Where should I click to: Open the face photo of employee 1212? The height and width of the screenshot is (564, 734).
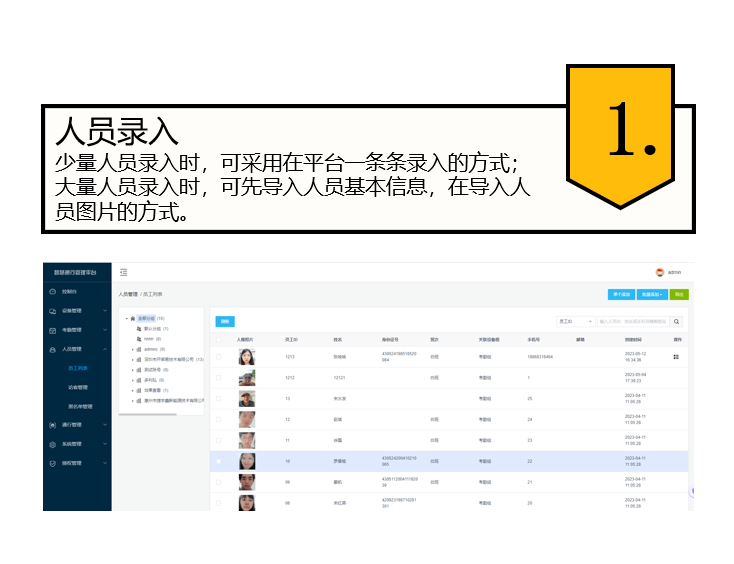coord(247,378)
